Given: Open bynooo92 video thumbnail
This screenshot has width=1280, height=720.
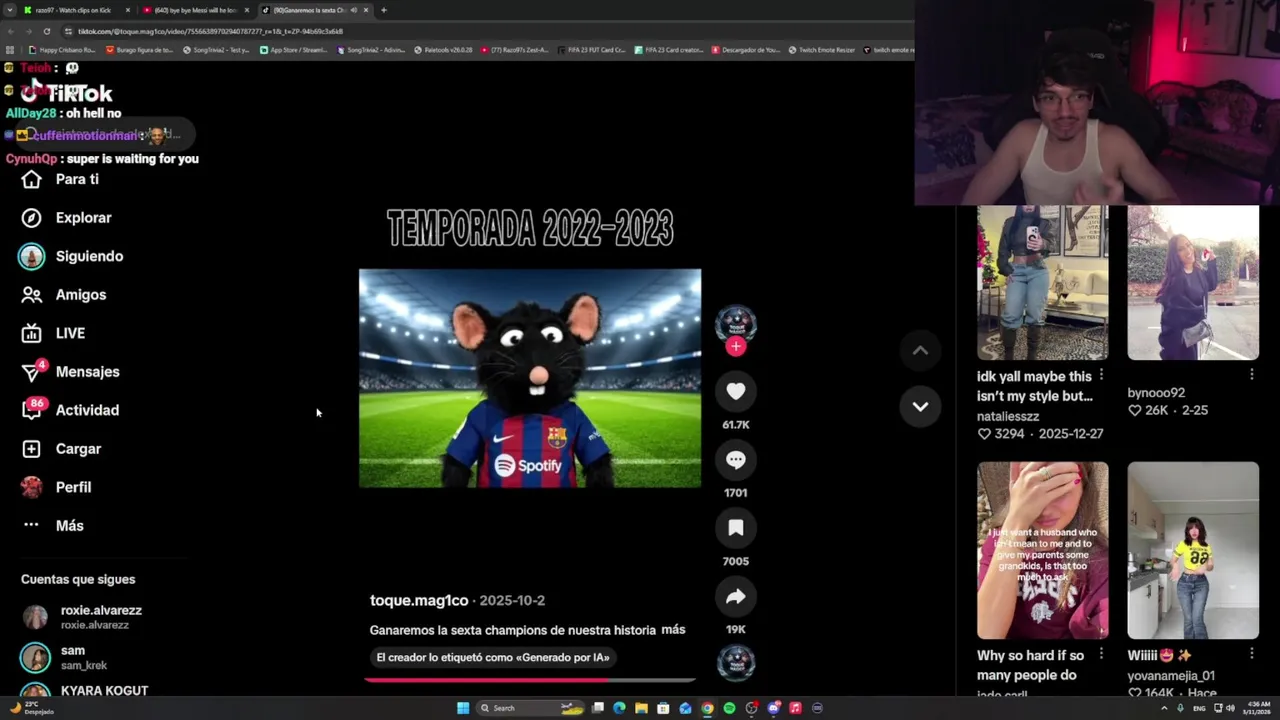Looking at the screenshot, I should tap(1193, 283).
